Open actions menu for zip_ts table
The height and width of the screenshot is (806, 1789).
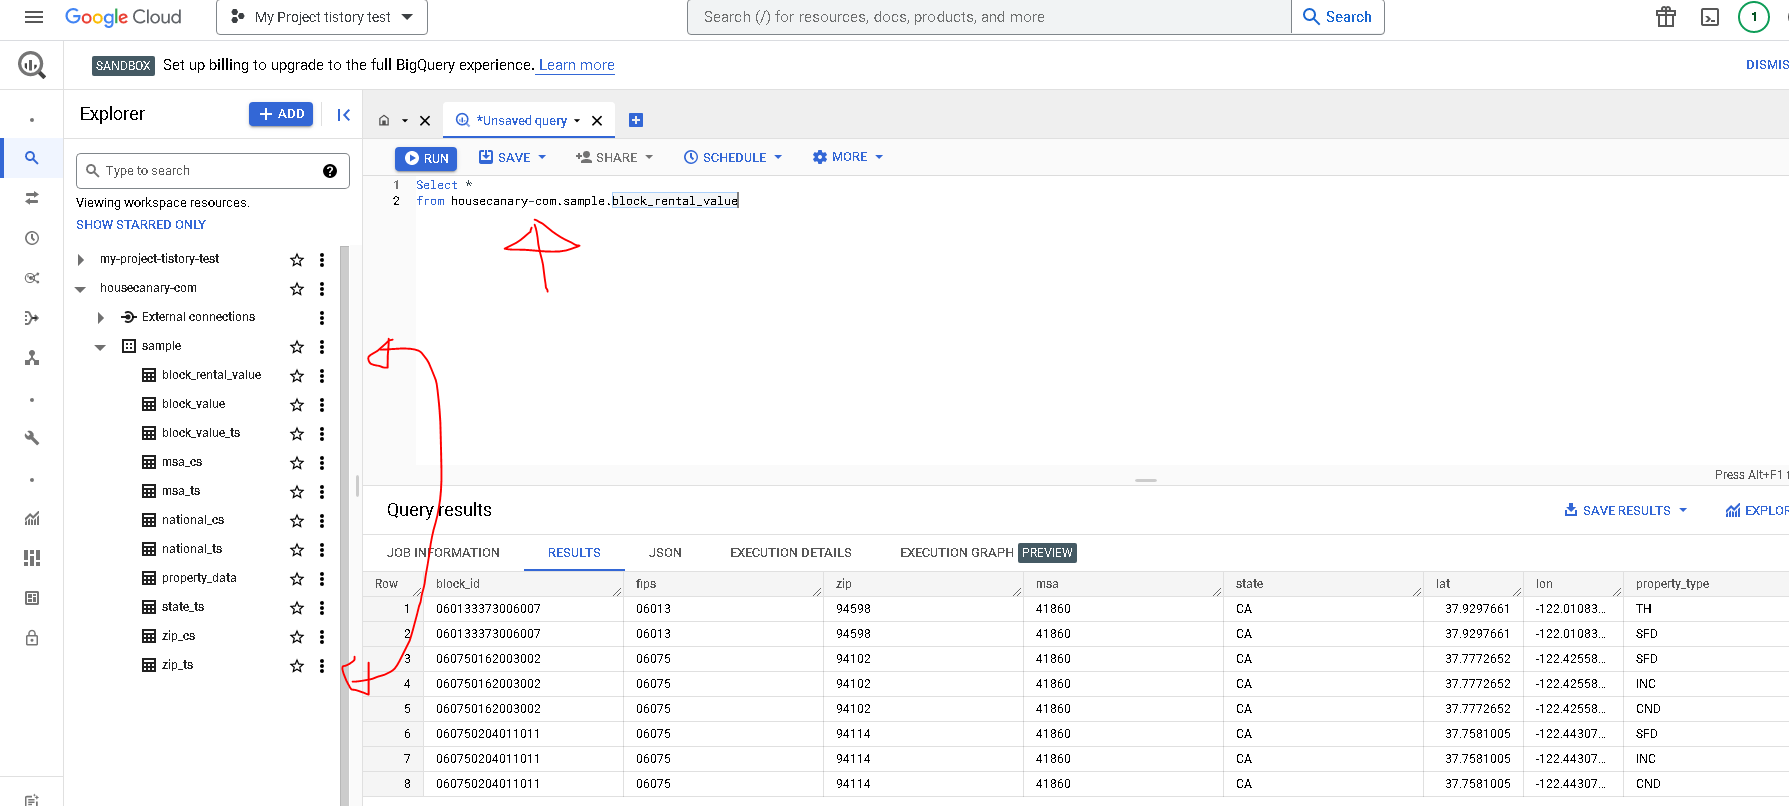[x=322, y=666]
